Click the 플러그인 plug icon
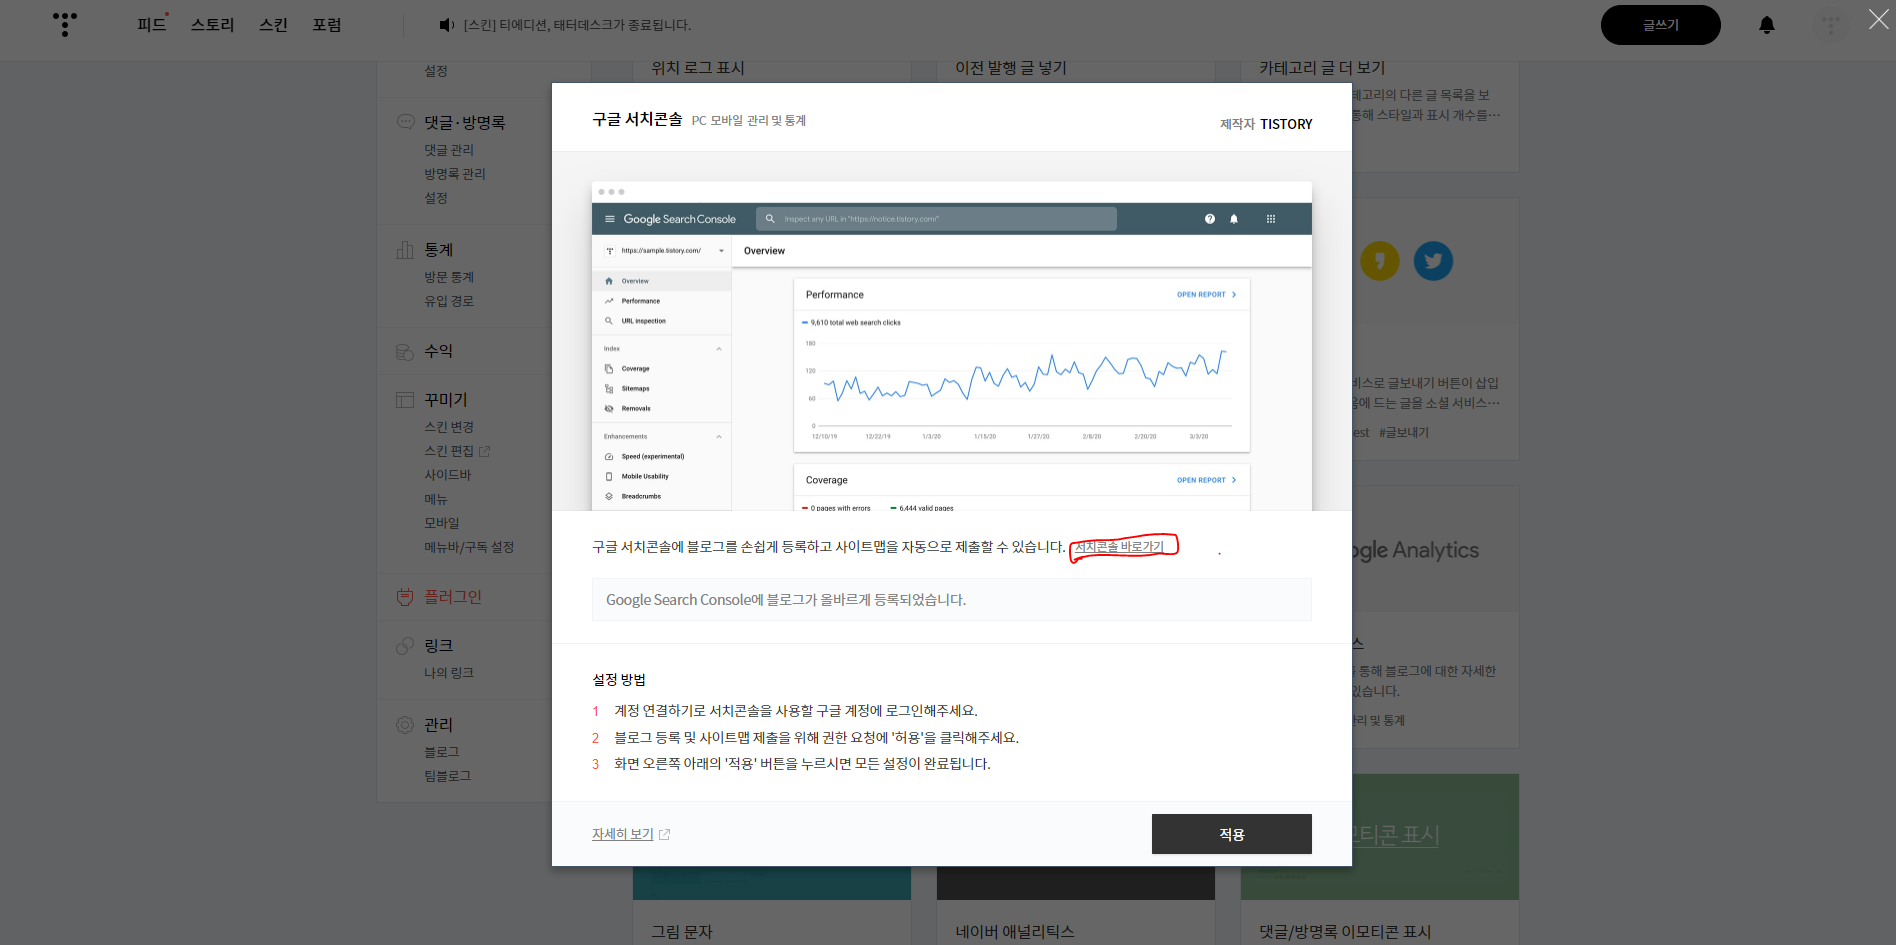 coord(405,597)
